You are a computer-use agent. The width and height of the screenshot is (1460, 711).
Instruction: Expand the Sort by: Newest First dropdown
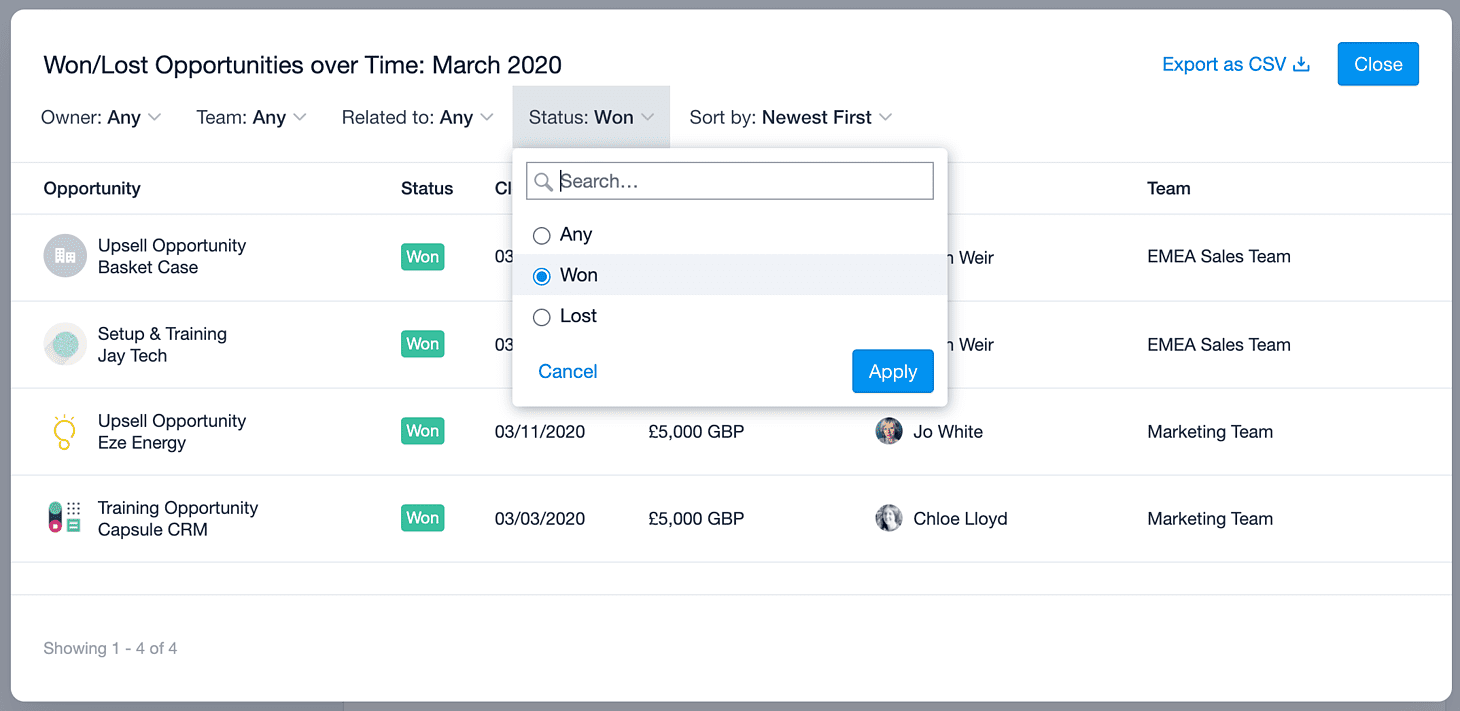click(x=790, y=117)
